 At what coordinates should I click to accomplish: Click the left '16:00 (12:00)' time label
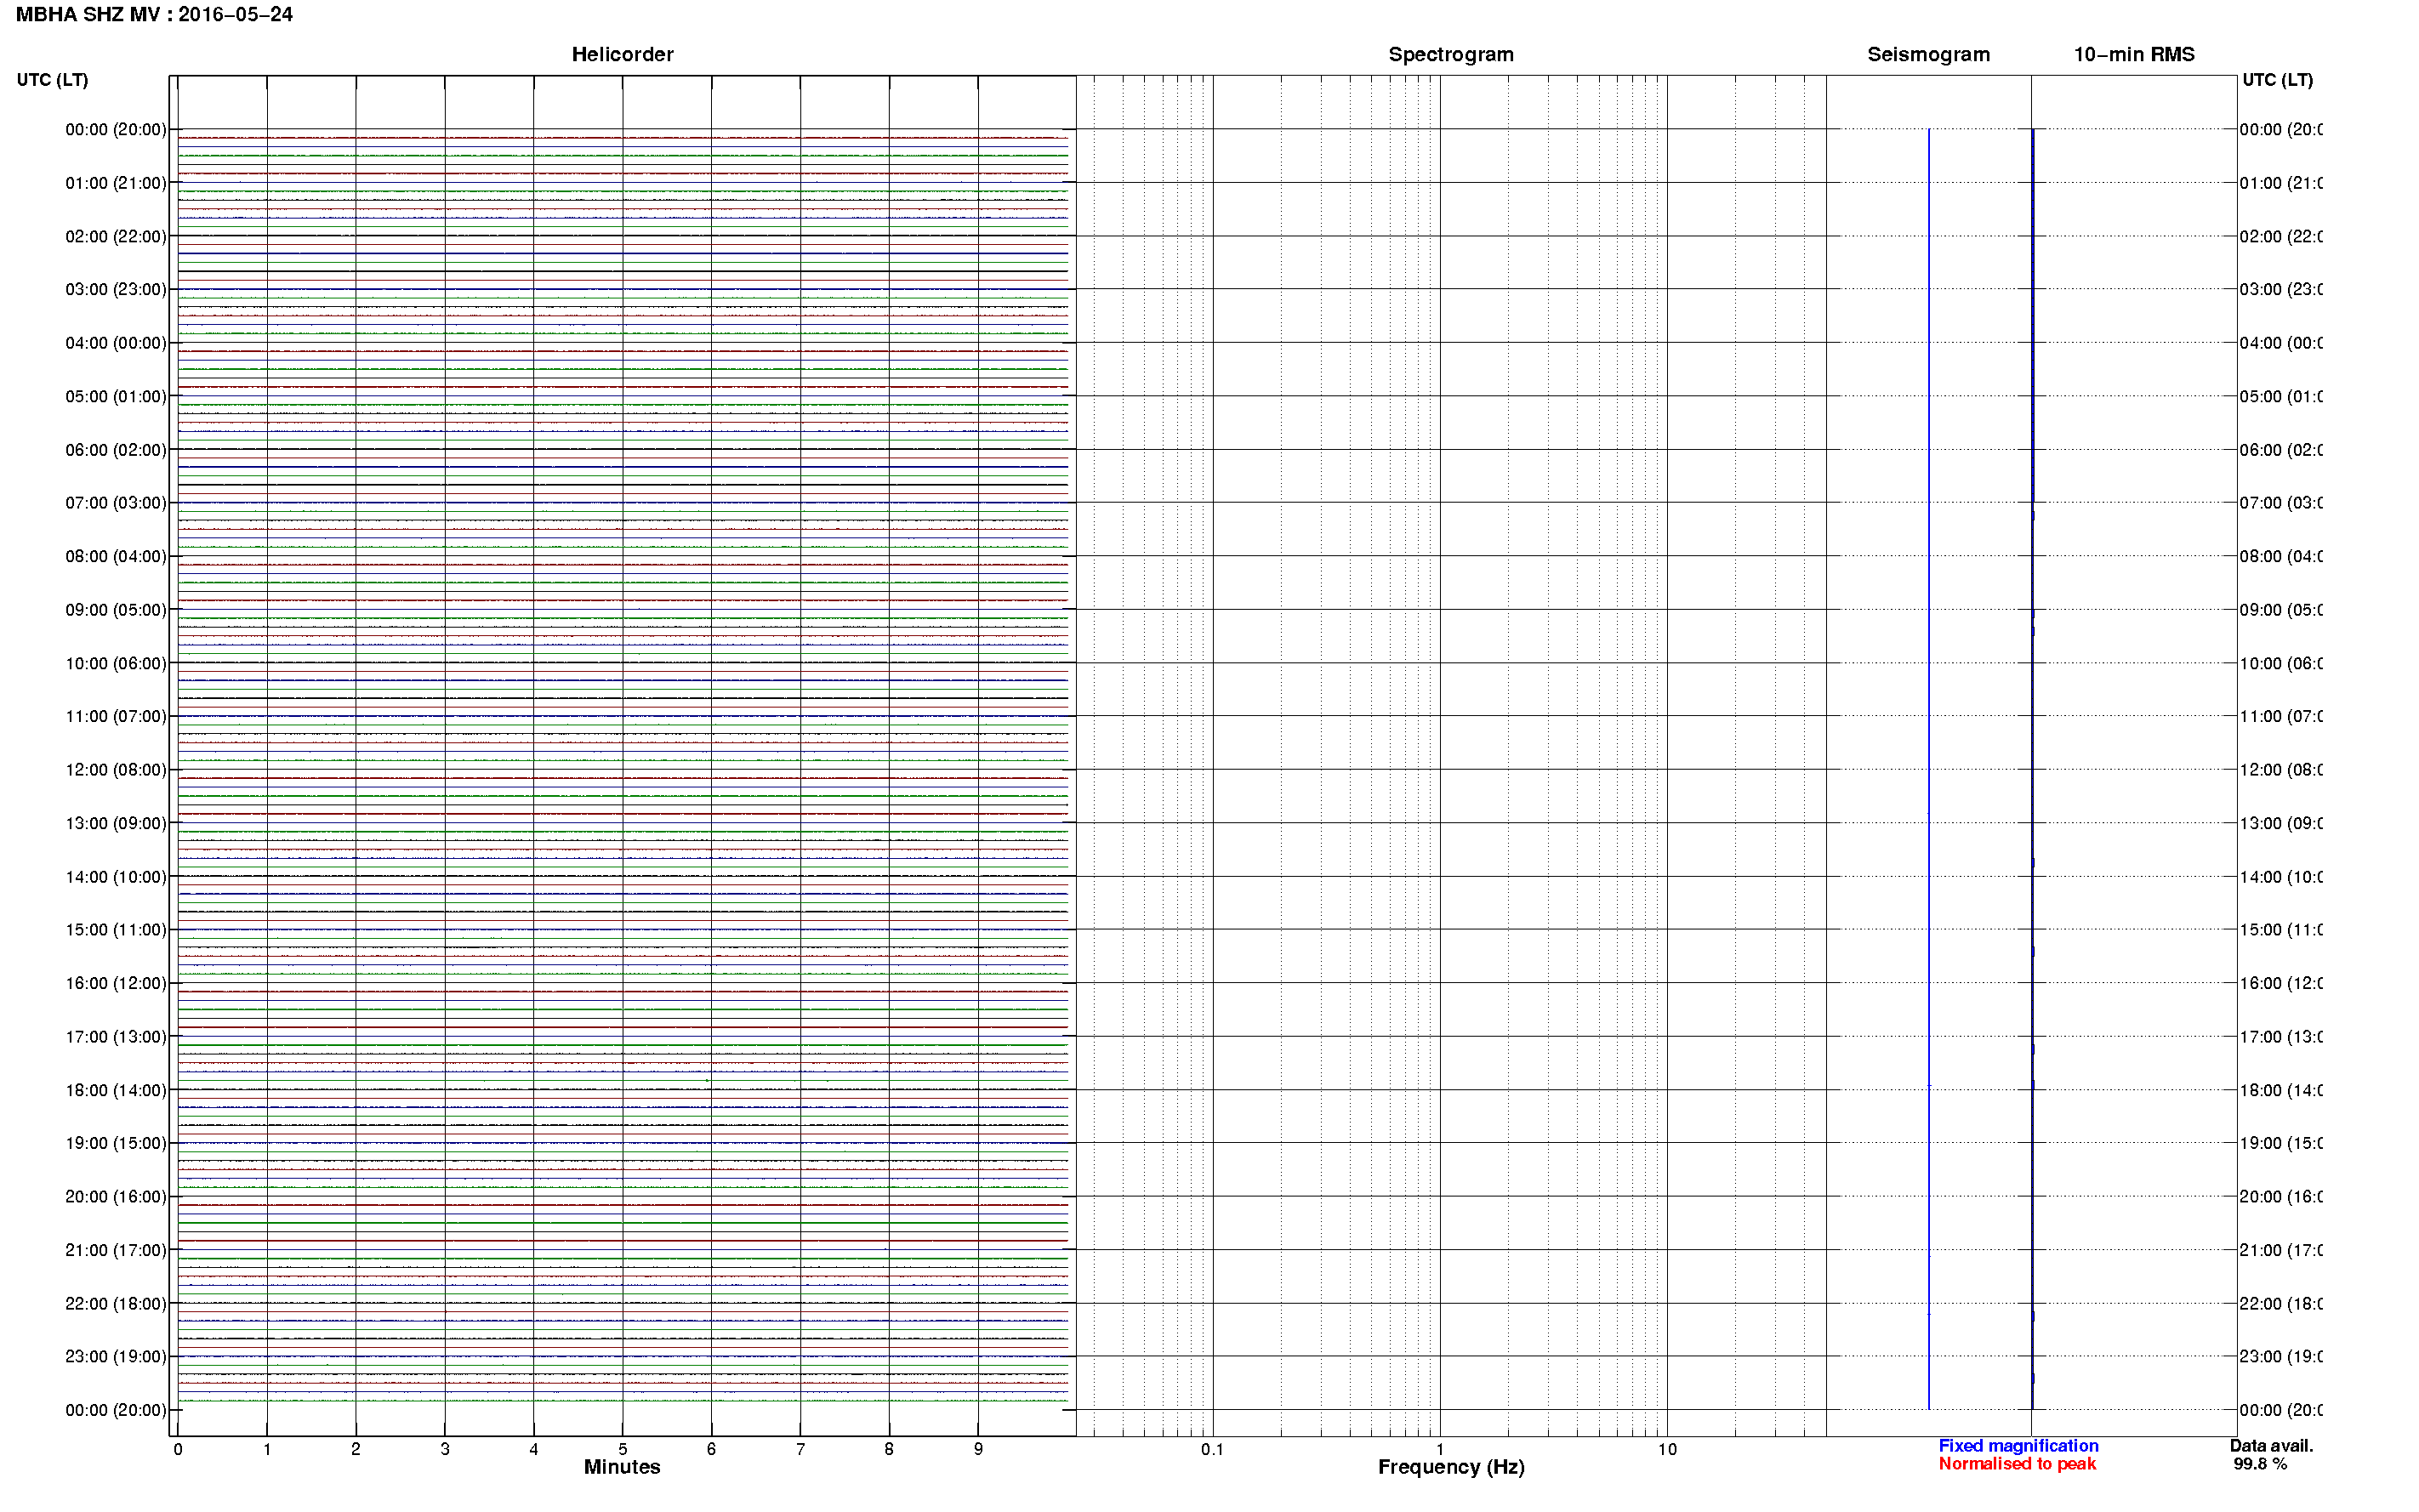click(116, 984)
